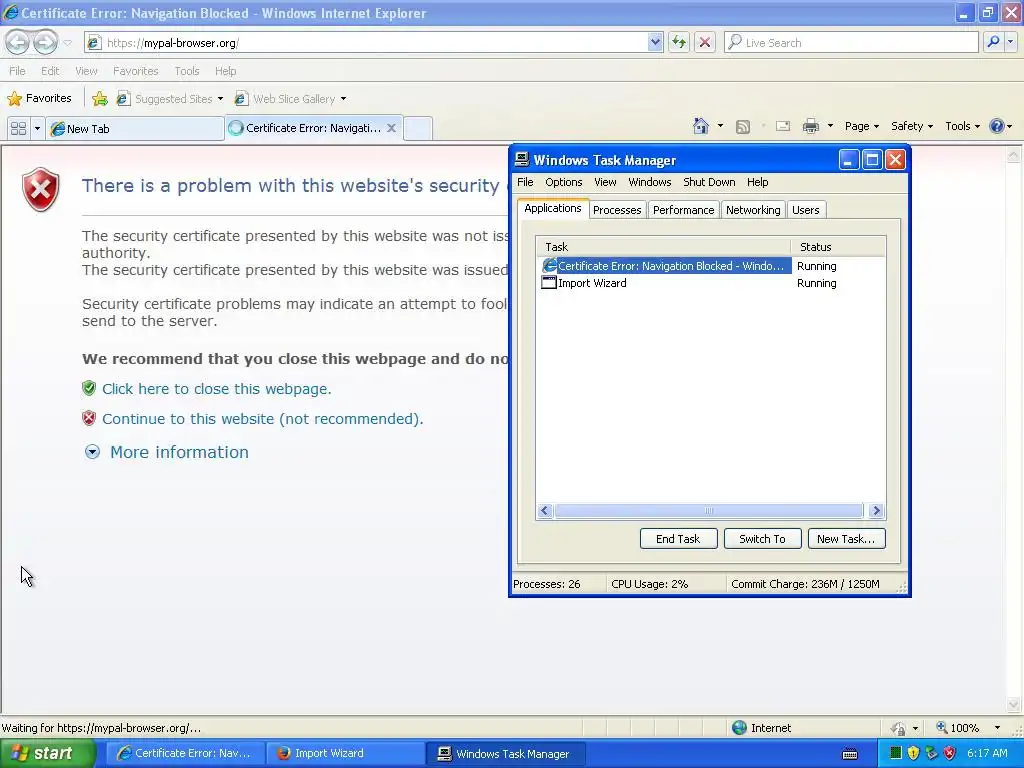This screenshot has height=768, width=1024.
Task: Open Internet Explorer Favorites menu
Action: pos(135,71)
